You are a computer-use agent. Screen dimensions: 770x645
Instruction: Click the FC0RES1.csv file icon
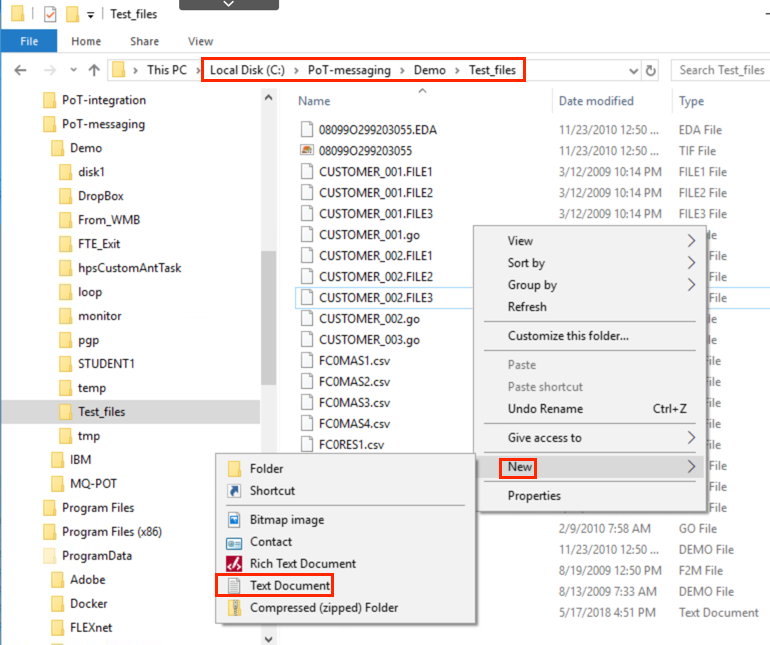[307, 444]
